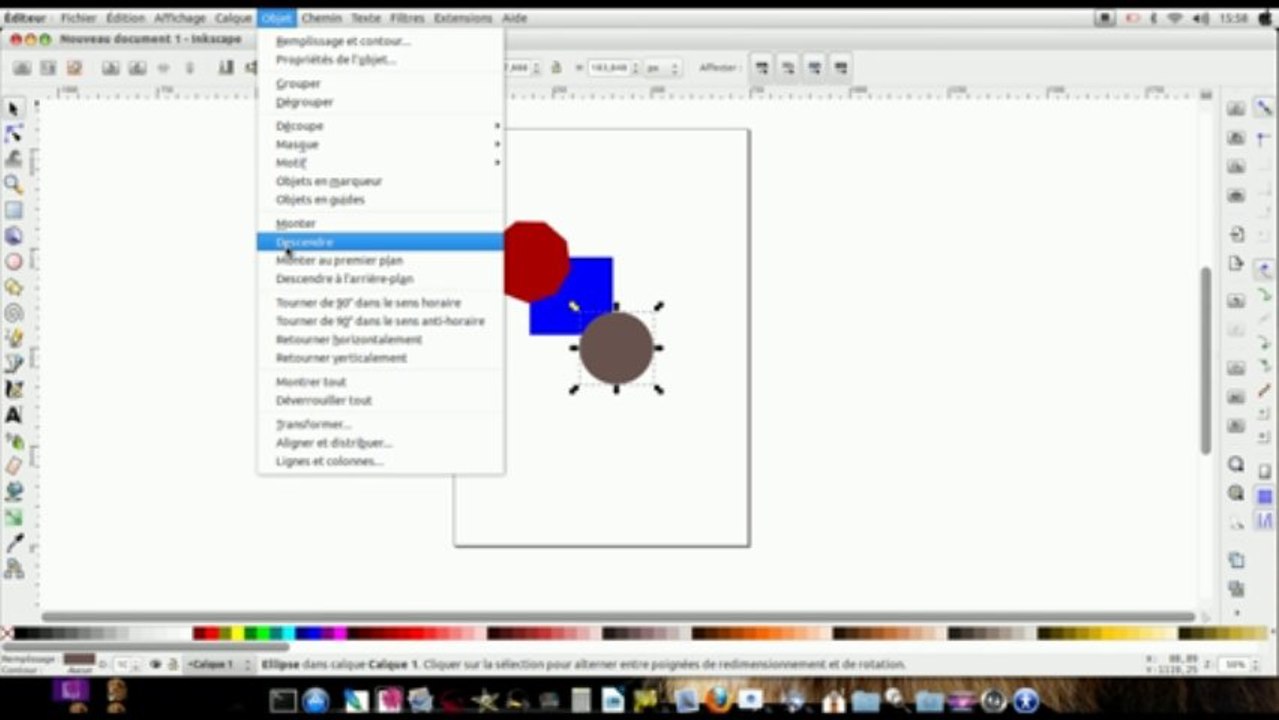The width and height of the screenshot is (1279, 720).
Task: Select the Star and polygon tool
Action: click(x=14, y=287)
